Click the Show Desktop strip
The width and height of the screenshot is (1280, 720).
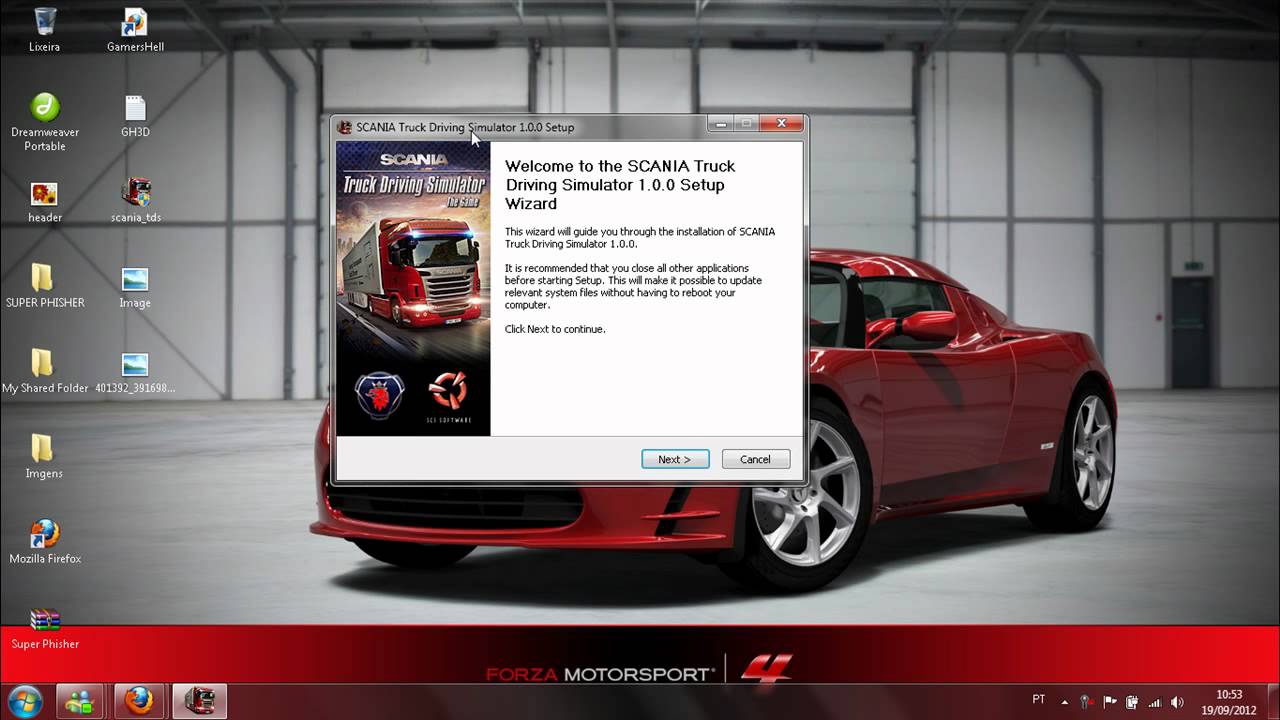click(1273, 701)
